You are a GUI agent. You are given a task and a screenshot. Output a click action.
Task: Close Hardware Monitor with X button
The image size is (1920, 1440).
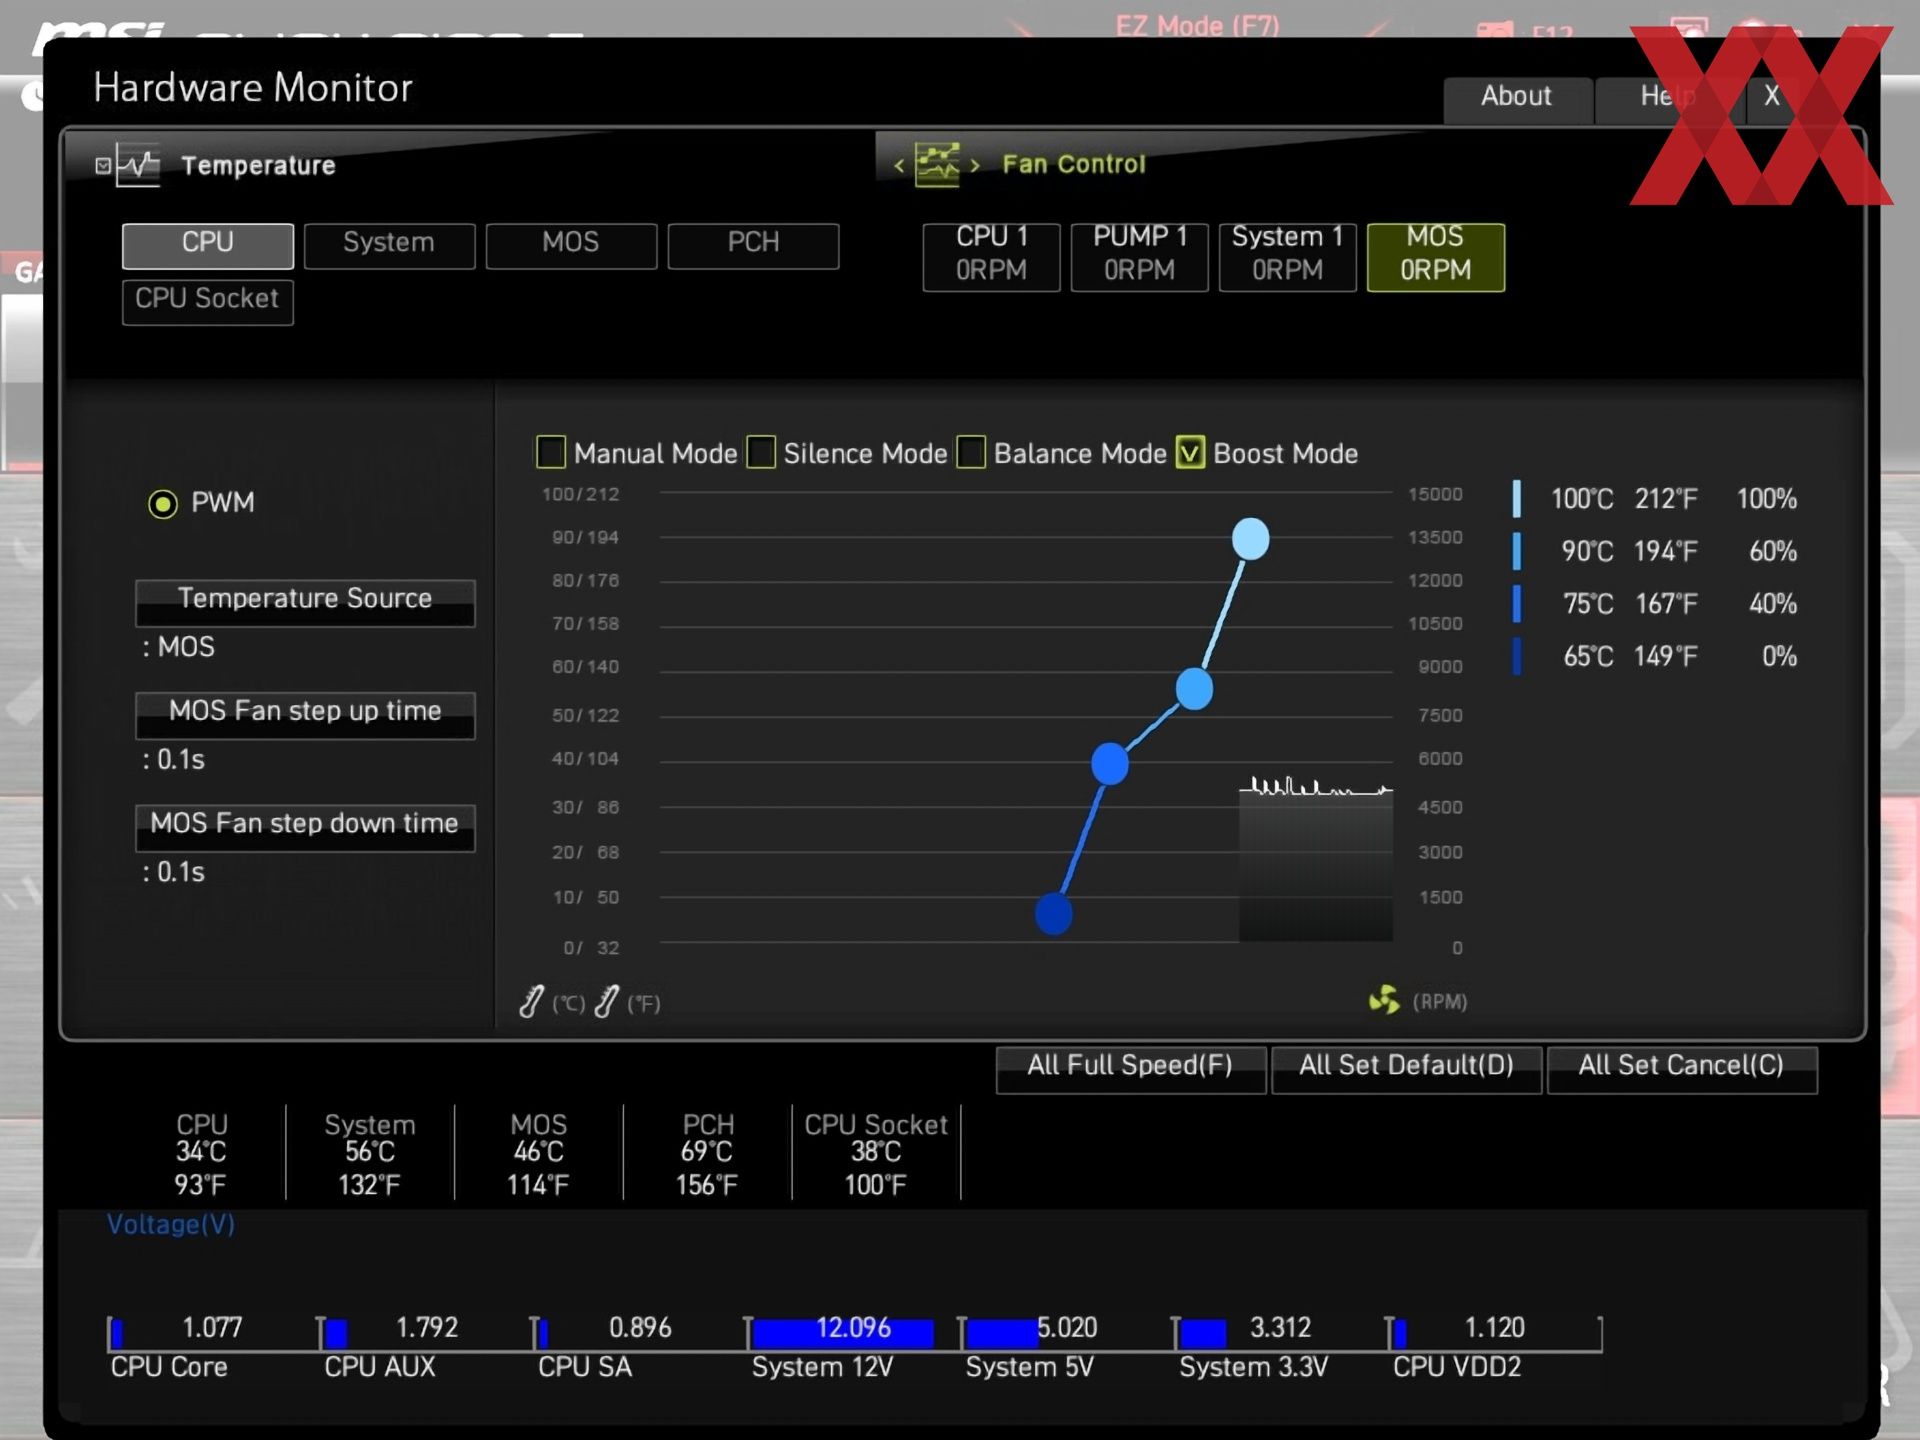click(1772, 99)
